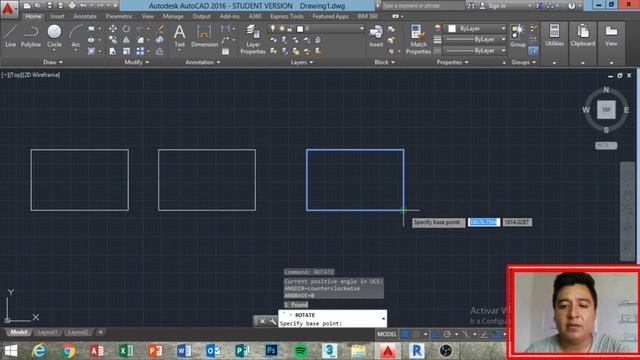Toggle layer on/off lightbulb in layer list
This screenshot has width=640, height=360.
coord(273,29)
